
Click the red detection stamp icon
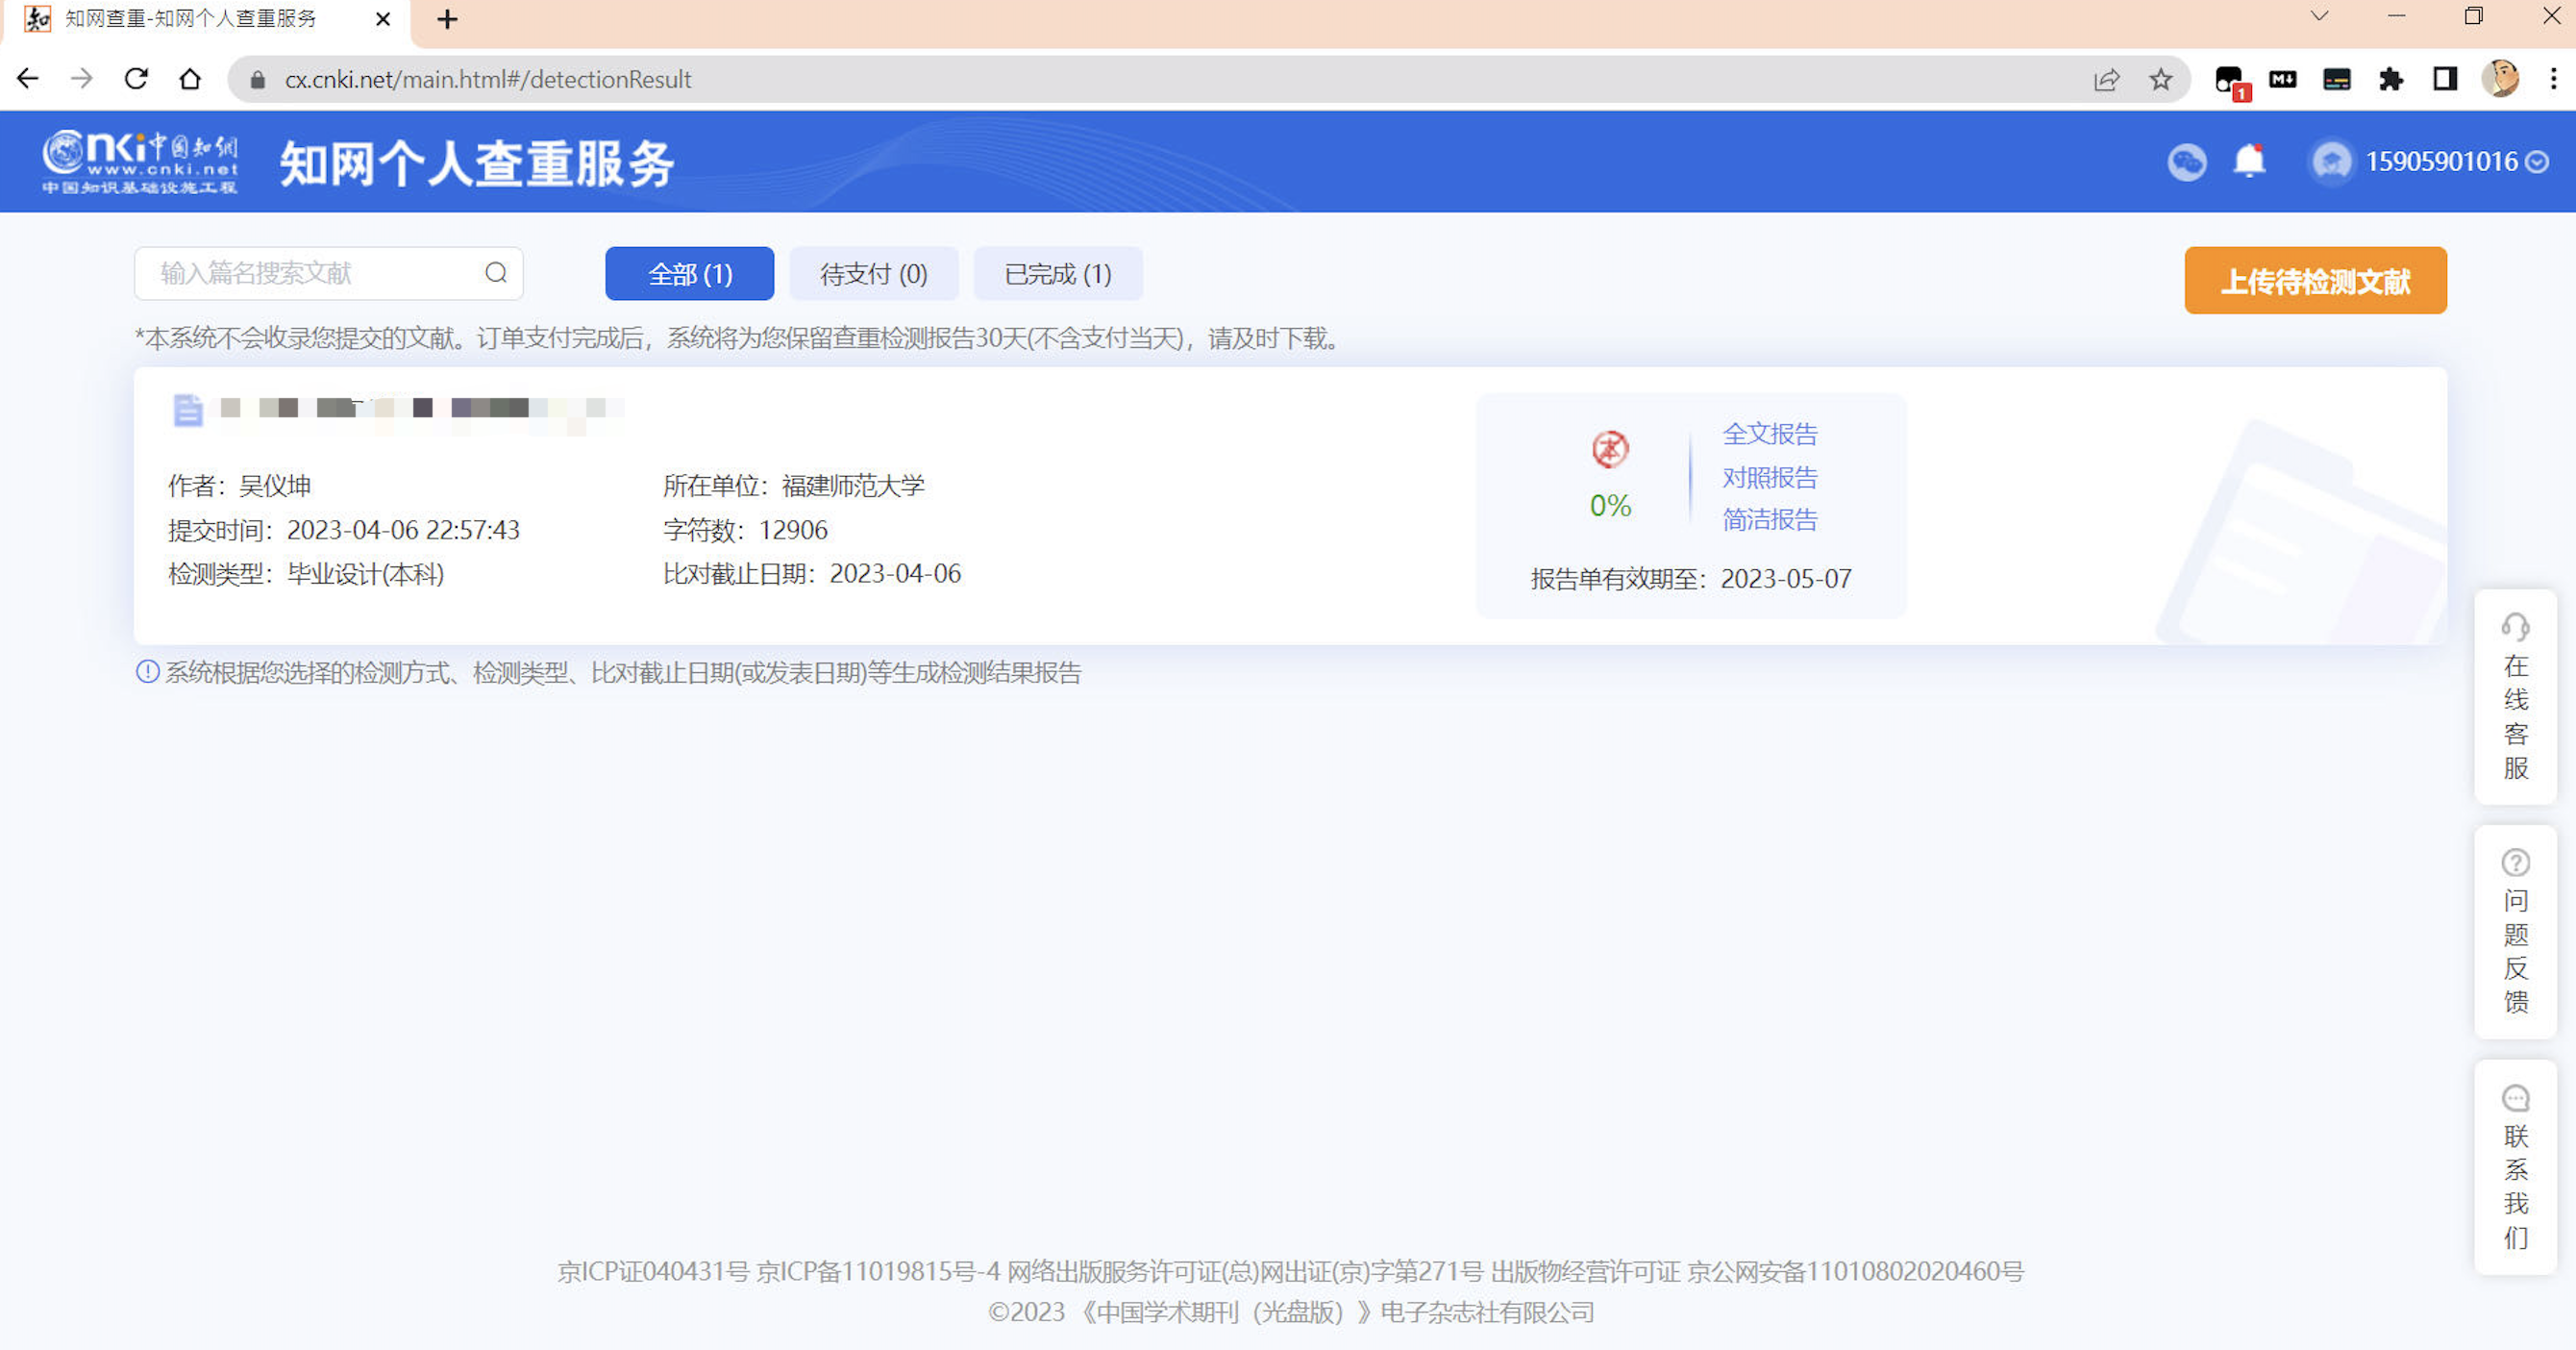coord(1610,449)
